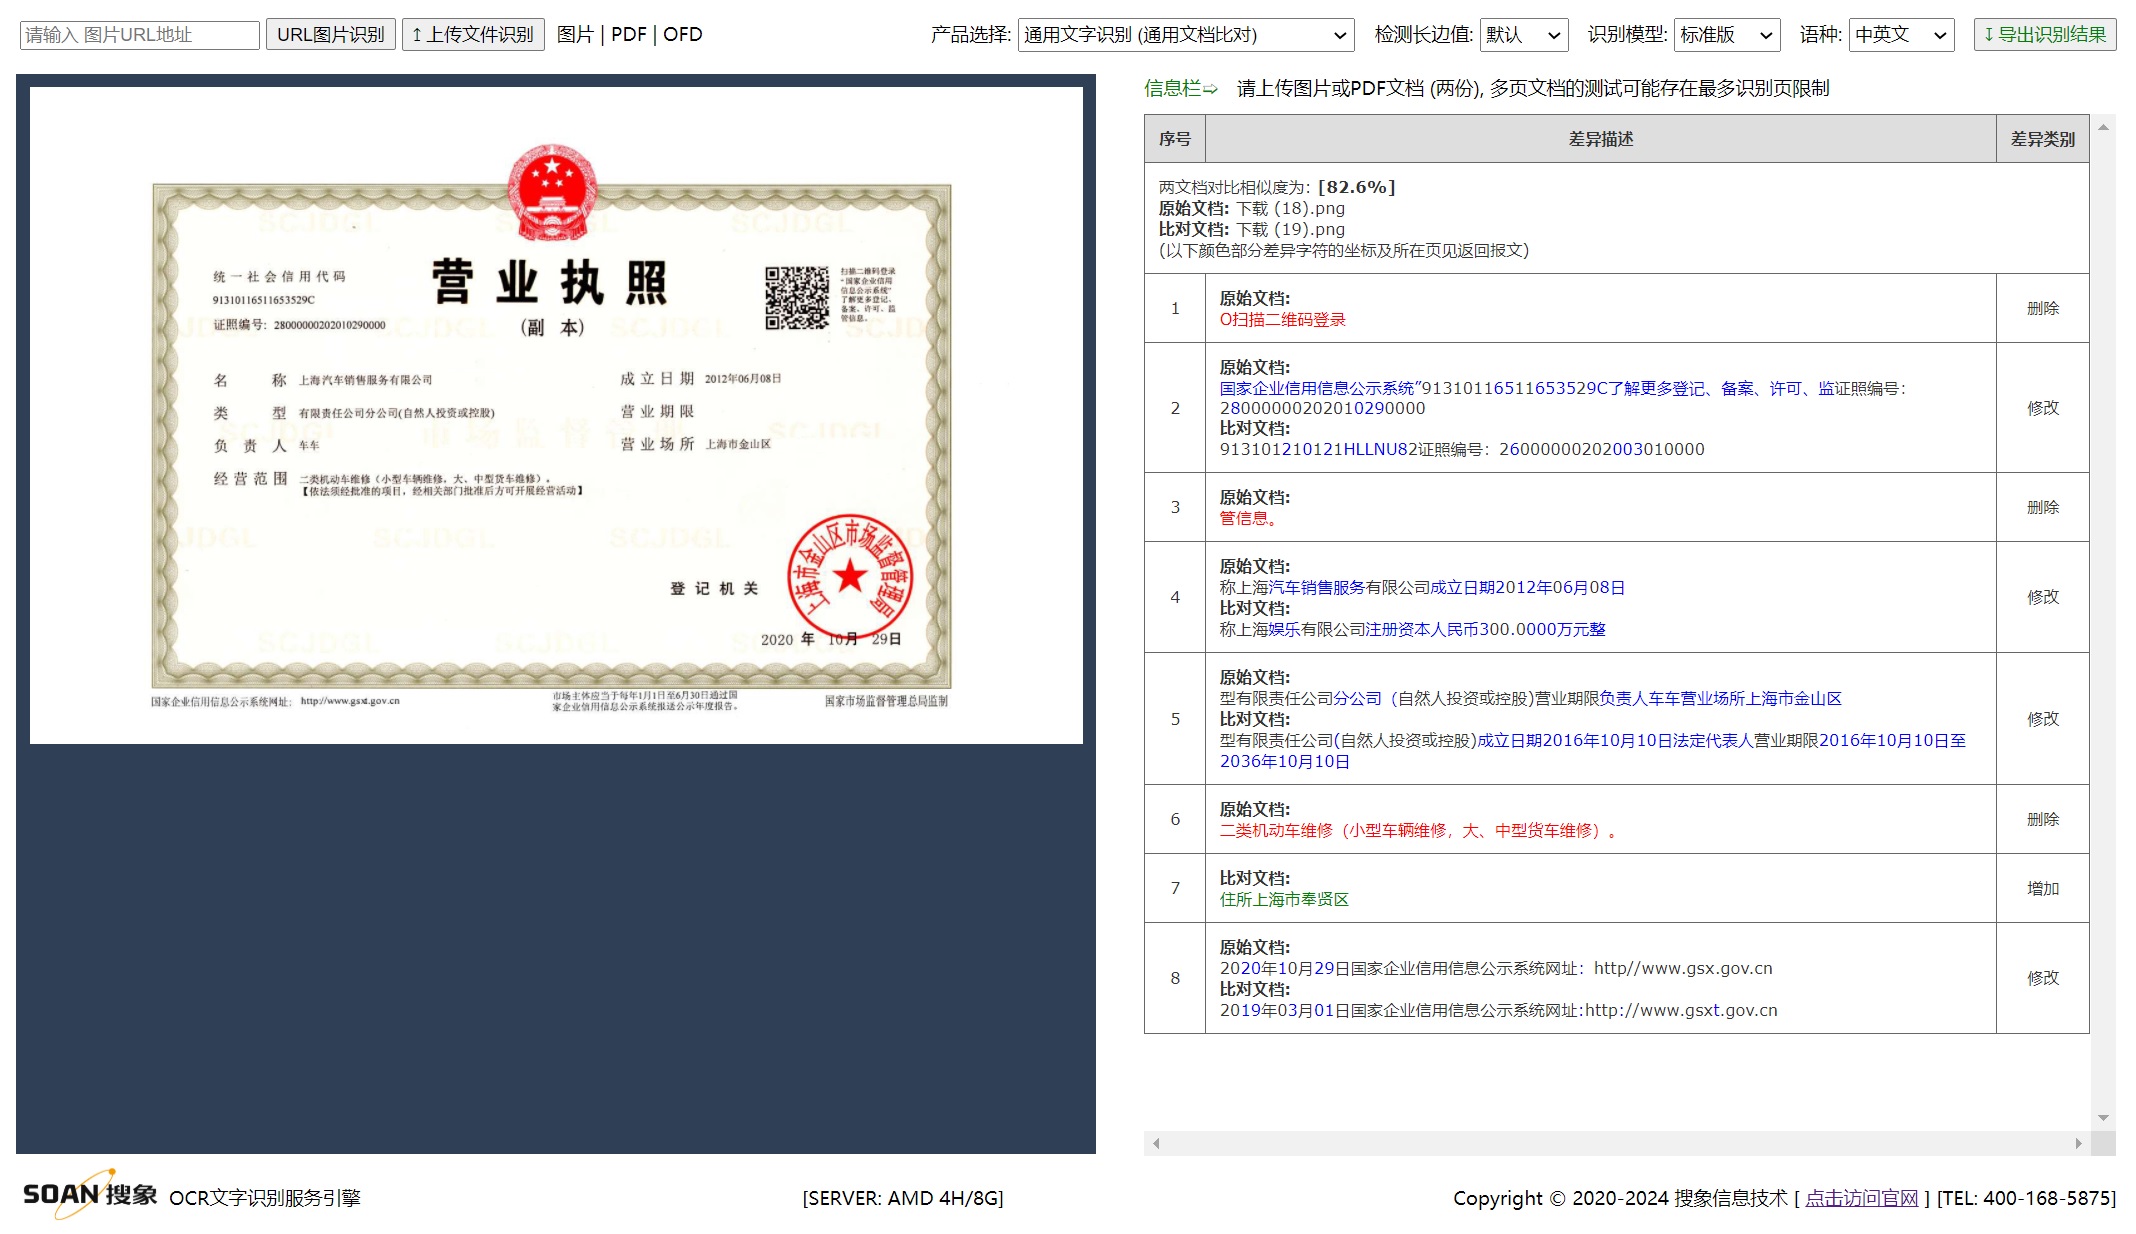
Task: Click original file name 下载 (18).png
Action: [1290, 208]
